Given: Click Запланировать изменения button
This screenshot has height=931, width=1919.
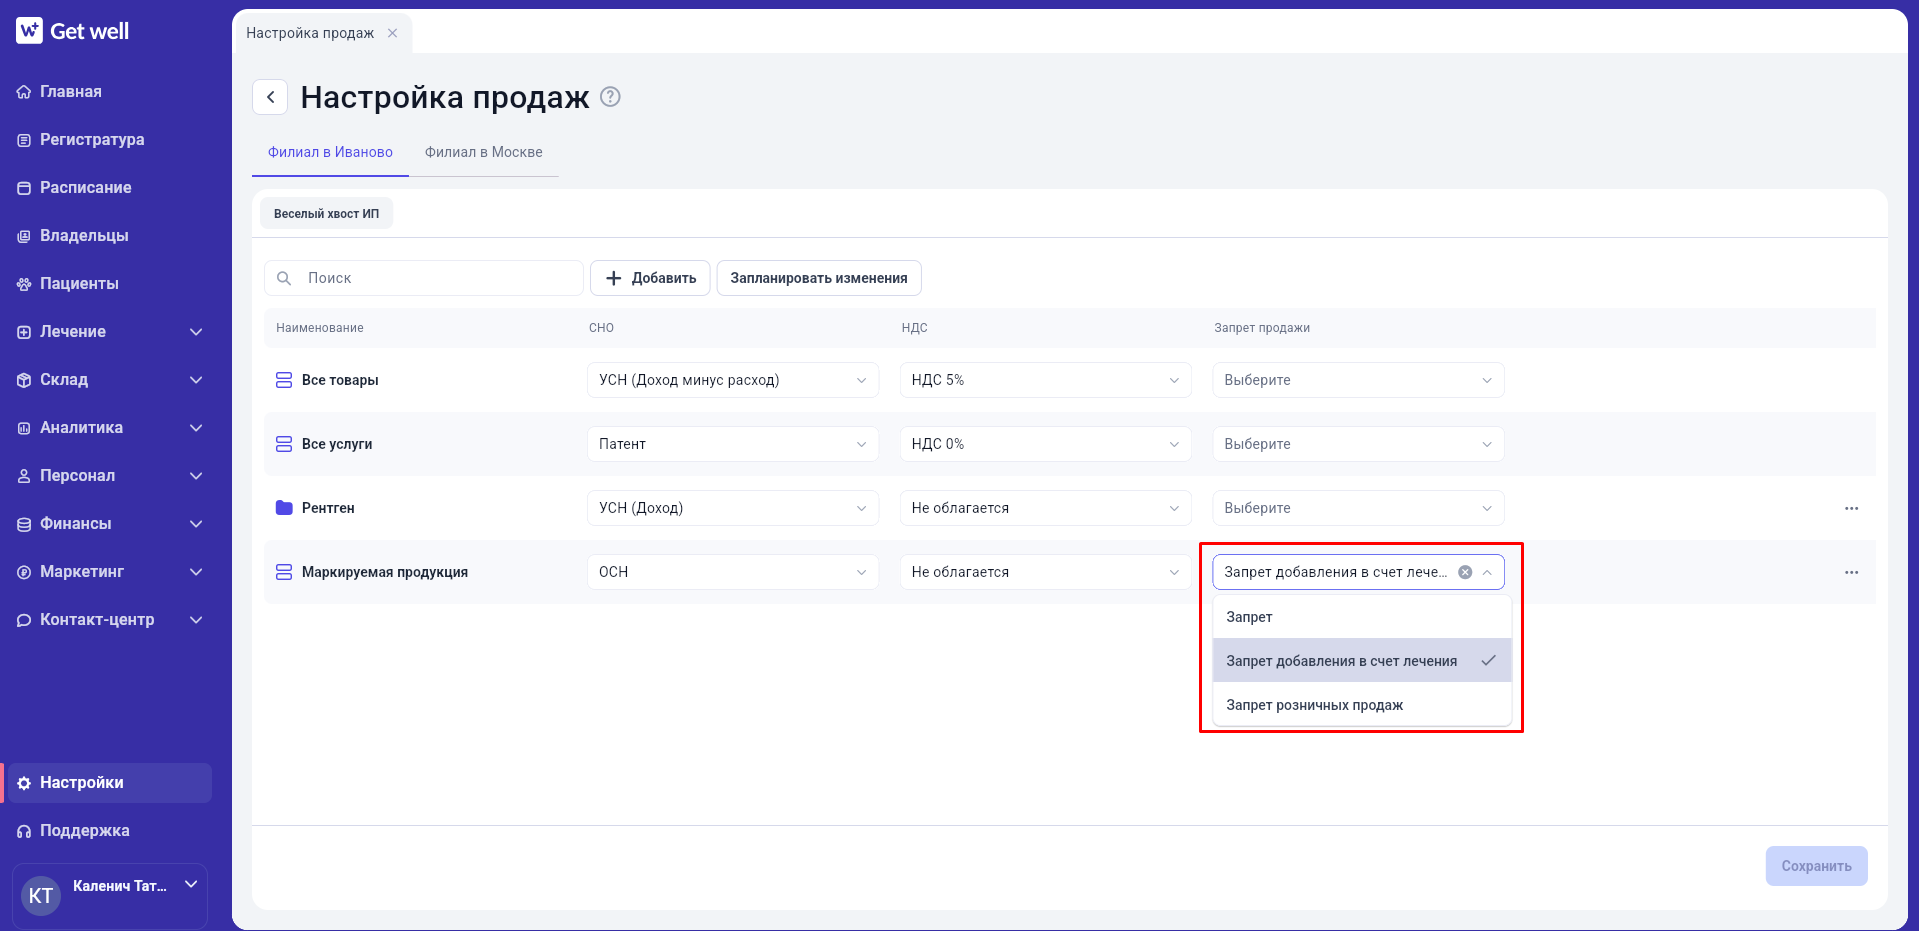Looking at the screenshot, I should coord(819,278).
